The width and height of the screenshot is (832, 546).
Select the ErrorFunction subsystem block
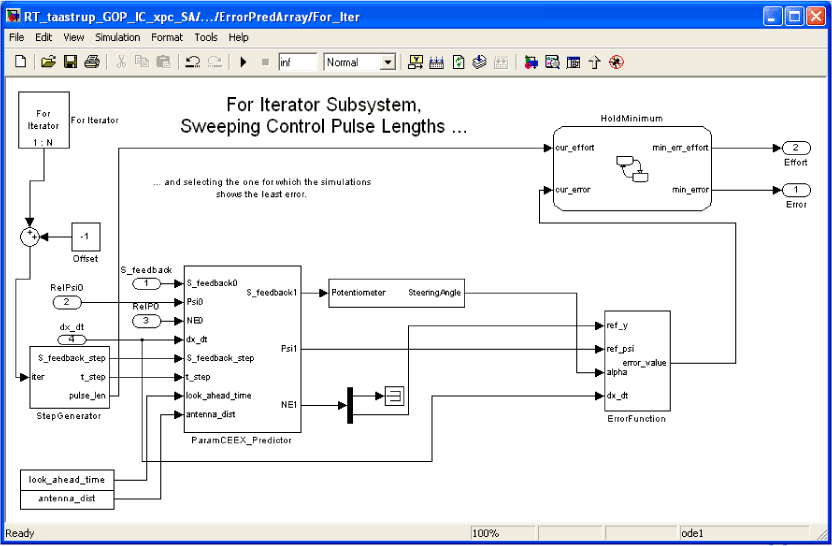(x=637, y=361)
